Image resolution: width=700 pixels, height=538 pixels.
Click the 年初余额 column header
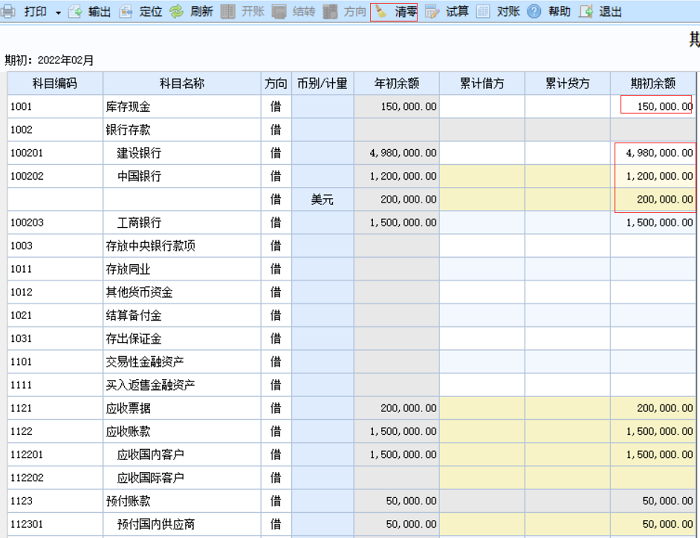(x=396, y=83)
